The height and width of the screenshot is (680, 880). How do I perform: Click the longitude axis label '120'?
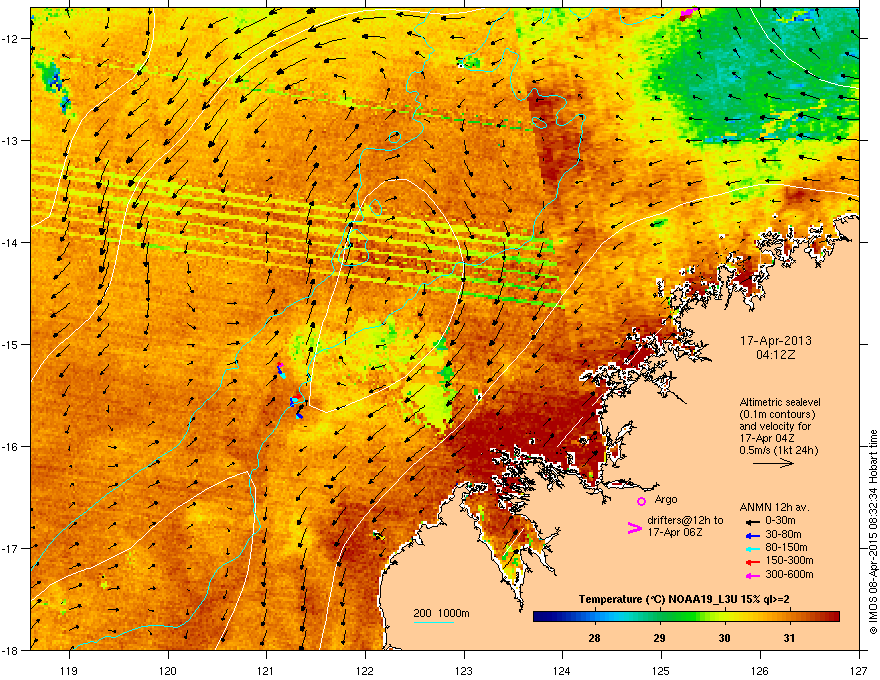(x=168, y=670)
